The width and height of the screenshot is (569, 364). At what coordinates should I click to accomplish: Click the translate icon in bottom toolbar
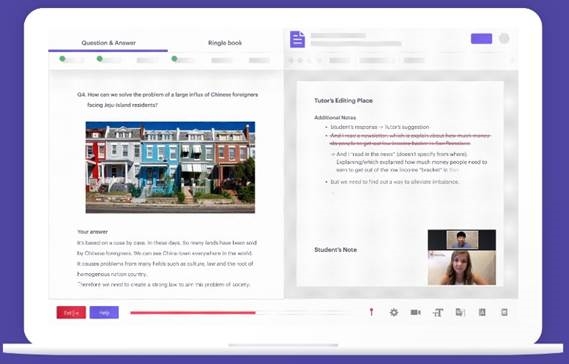coord(460,312)
